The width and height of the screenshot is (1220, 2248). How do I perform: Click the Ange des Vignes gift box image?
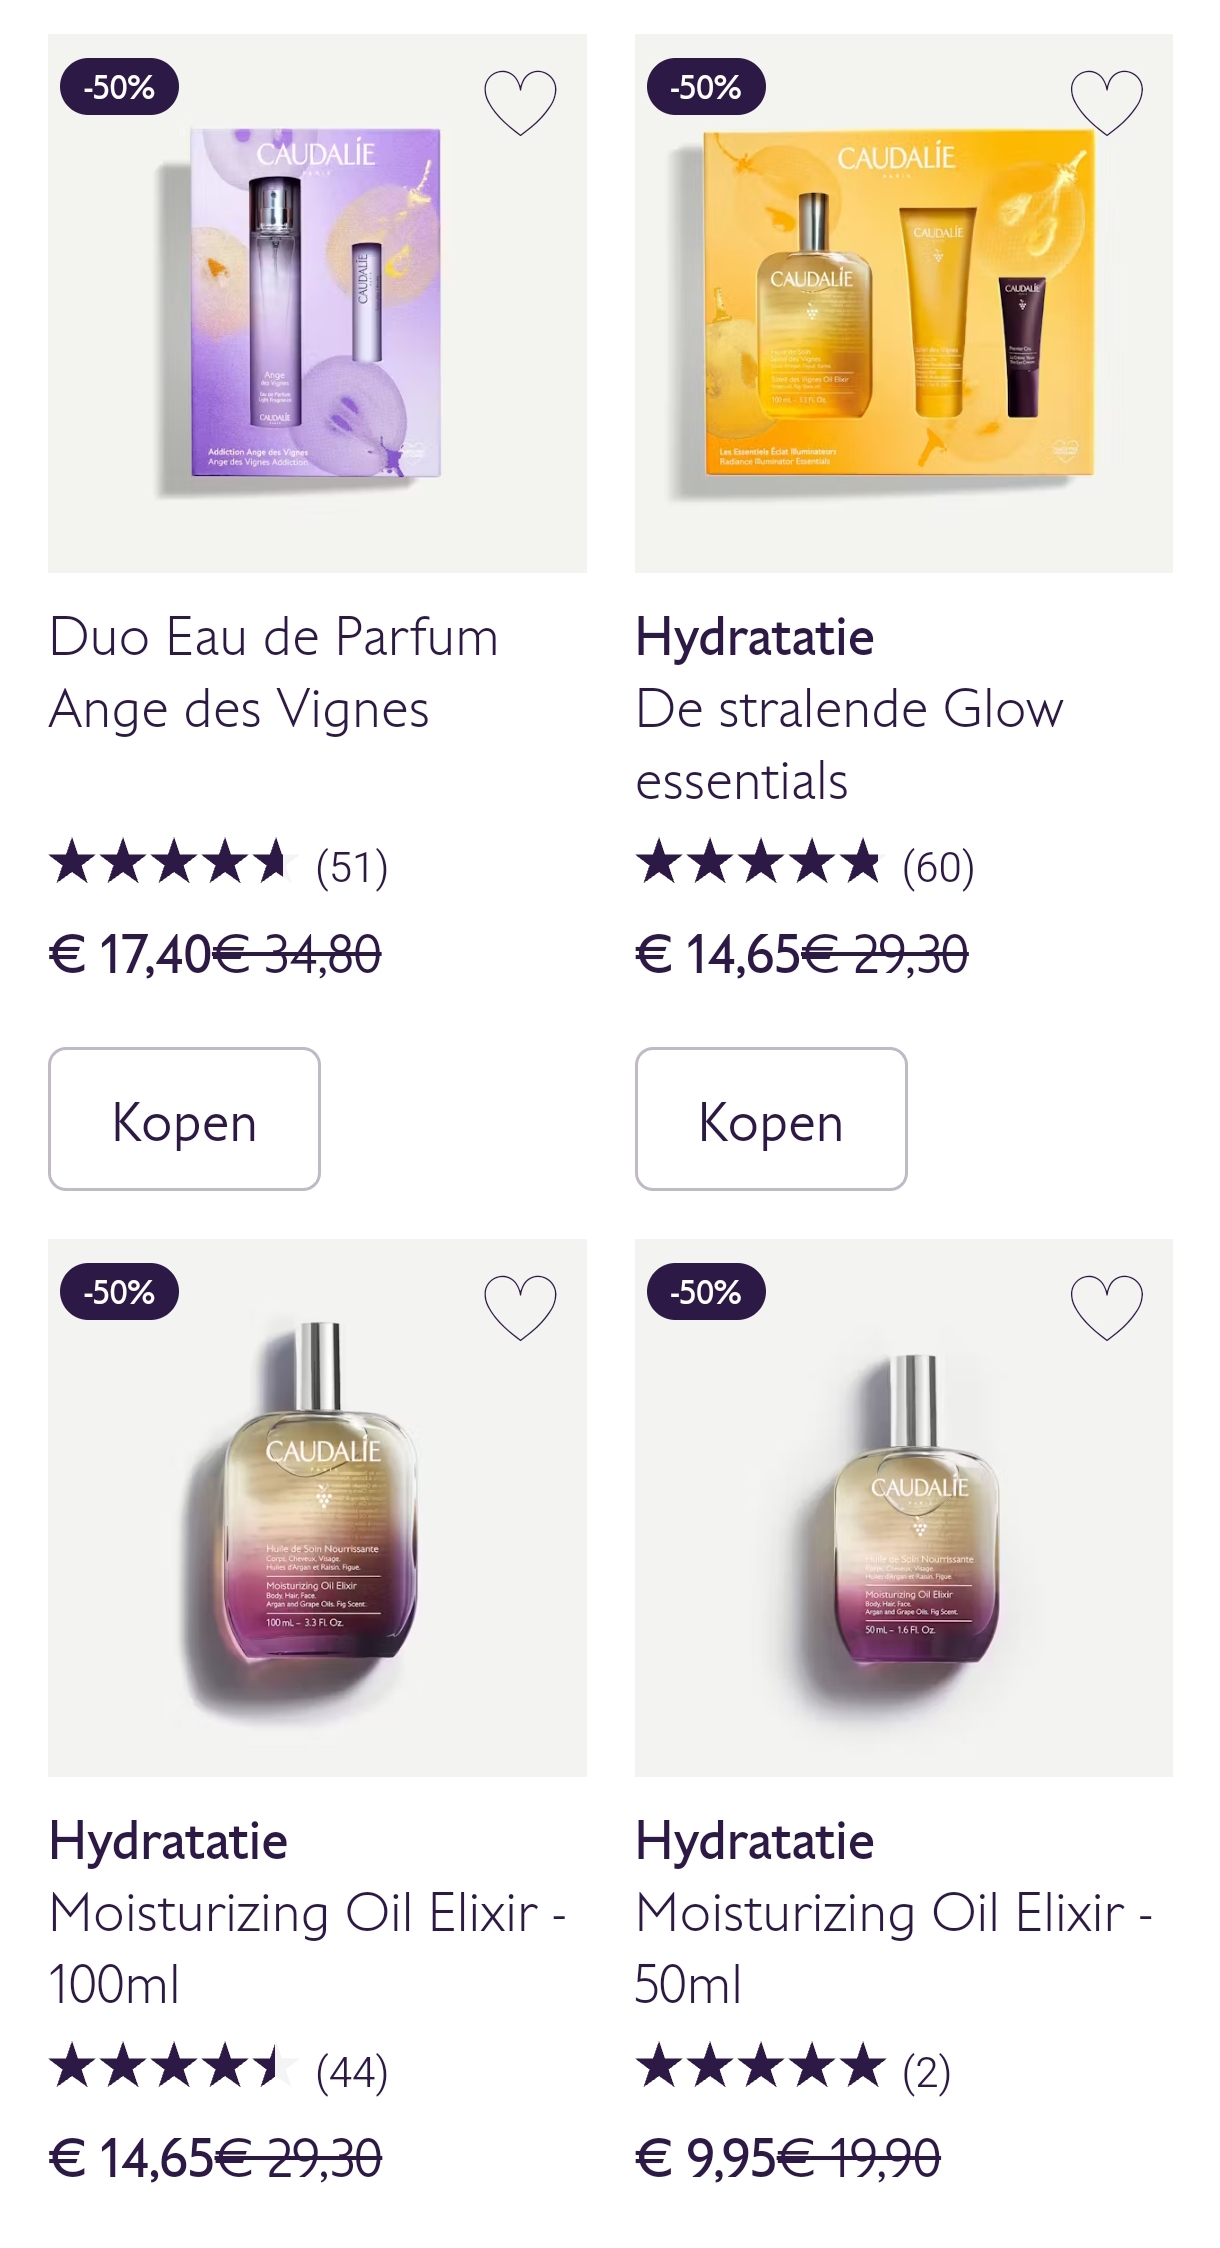click(x=317, y=300)
